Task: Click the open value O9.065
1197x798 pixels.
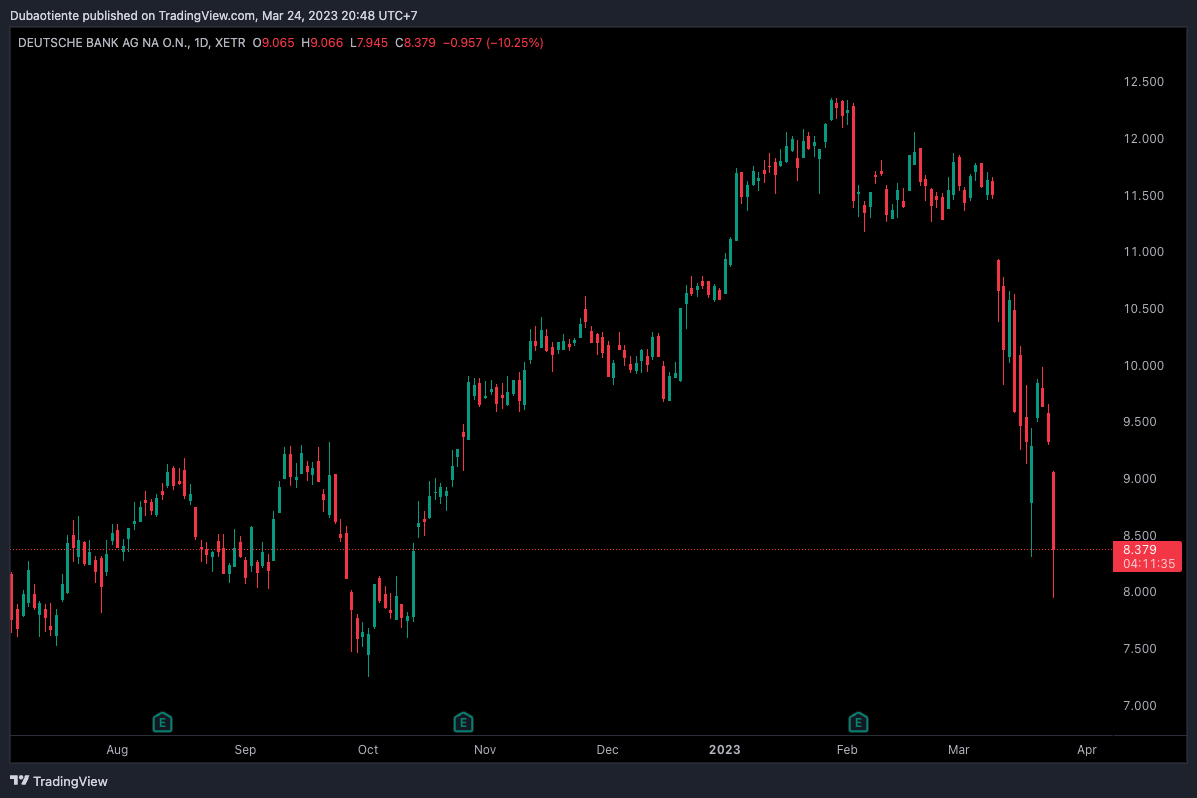Action: [x=273, y=43]
